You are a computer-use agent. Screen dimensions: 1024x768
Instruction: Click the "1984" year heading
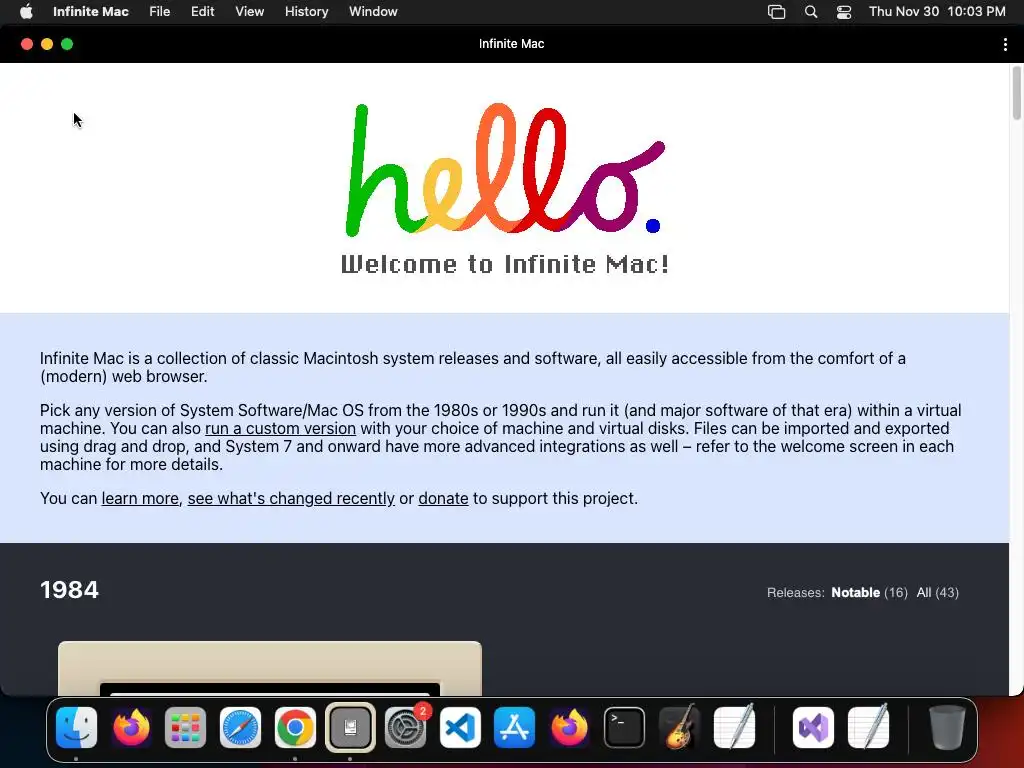(x=69, y=590)
